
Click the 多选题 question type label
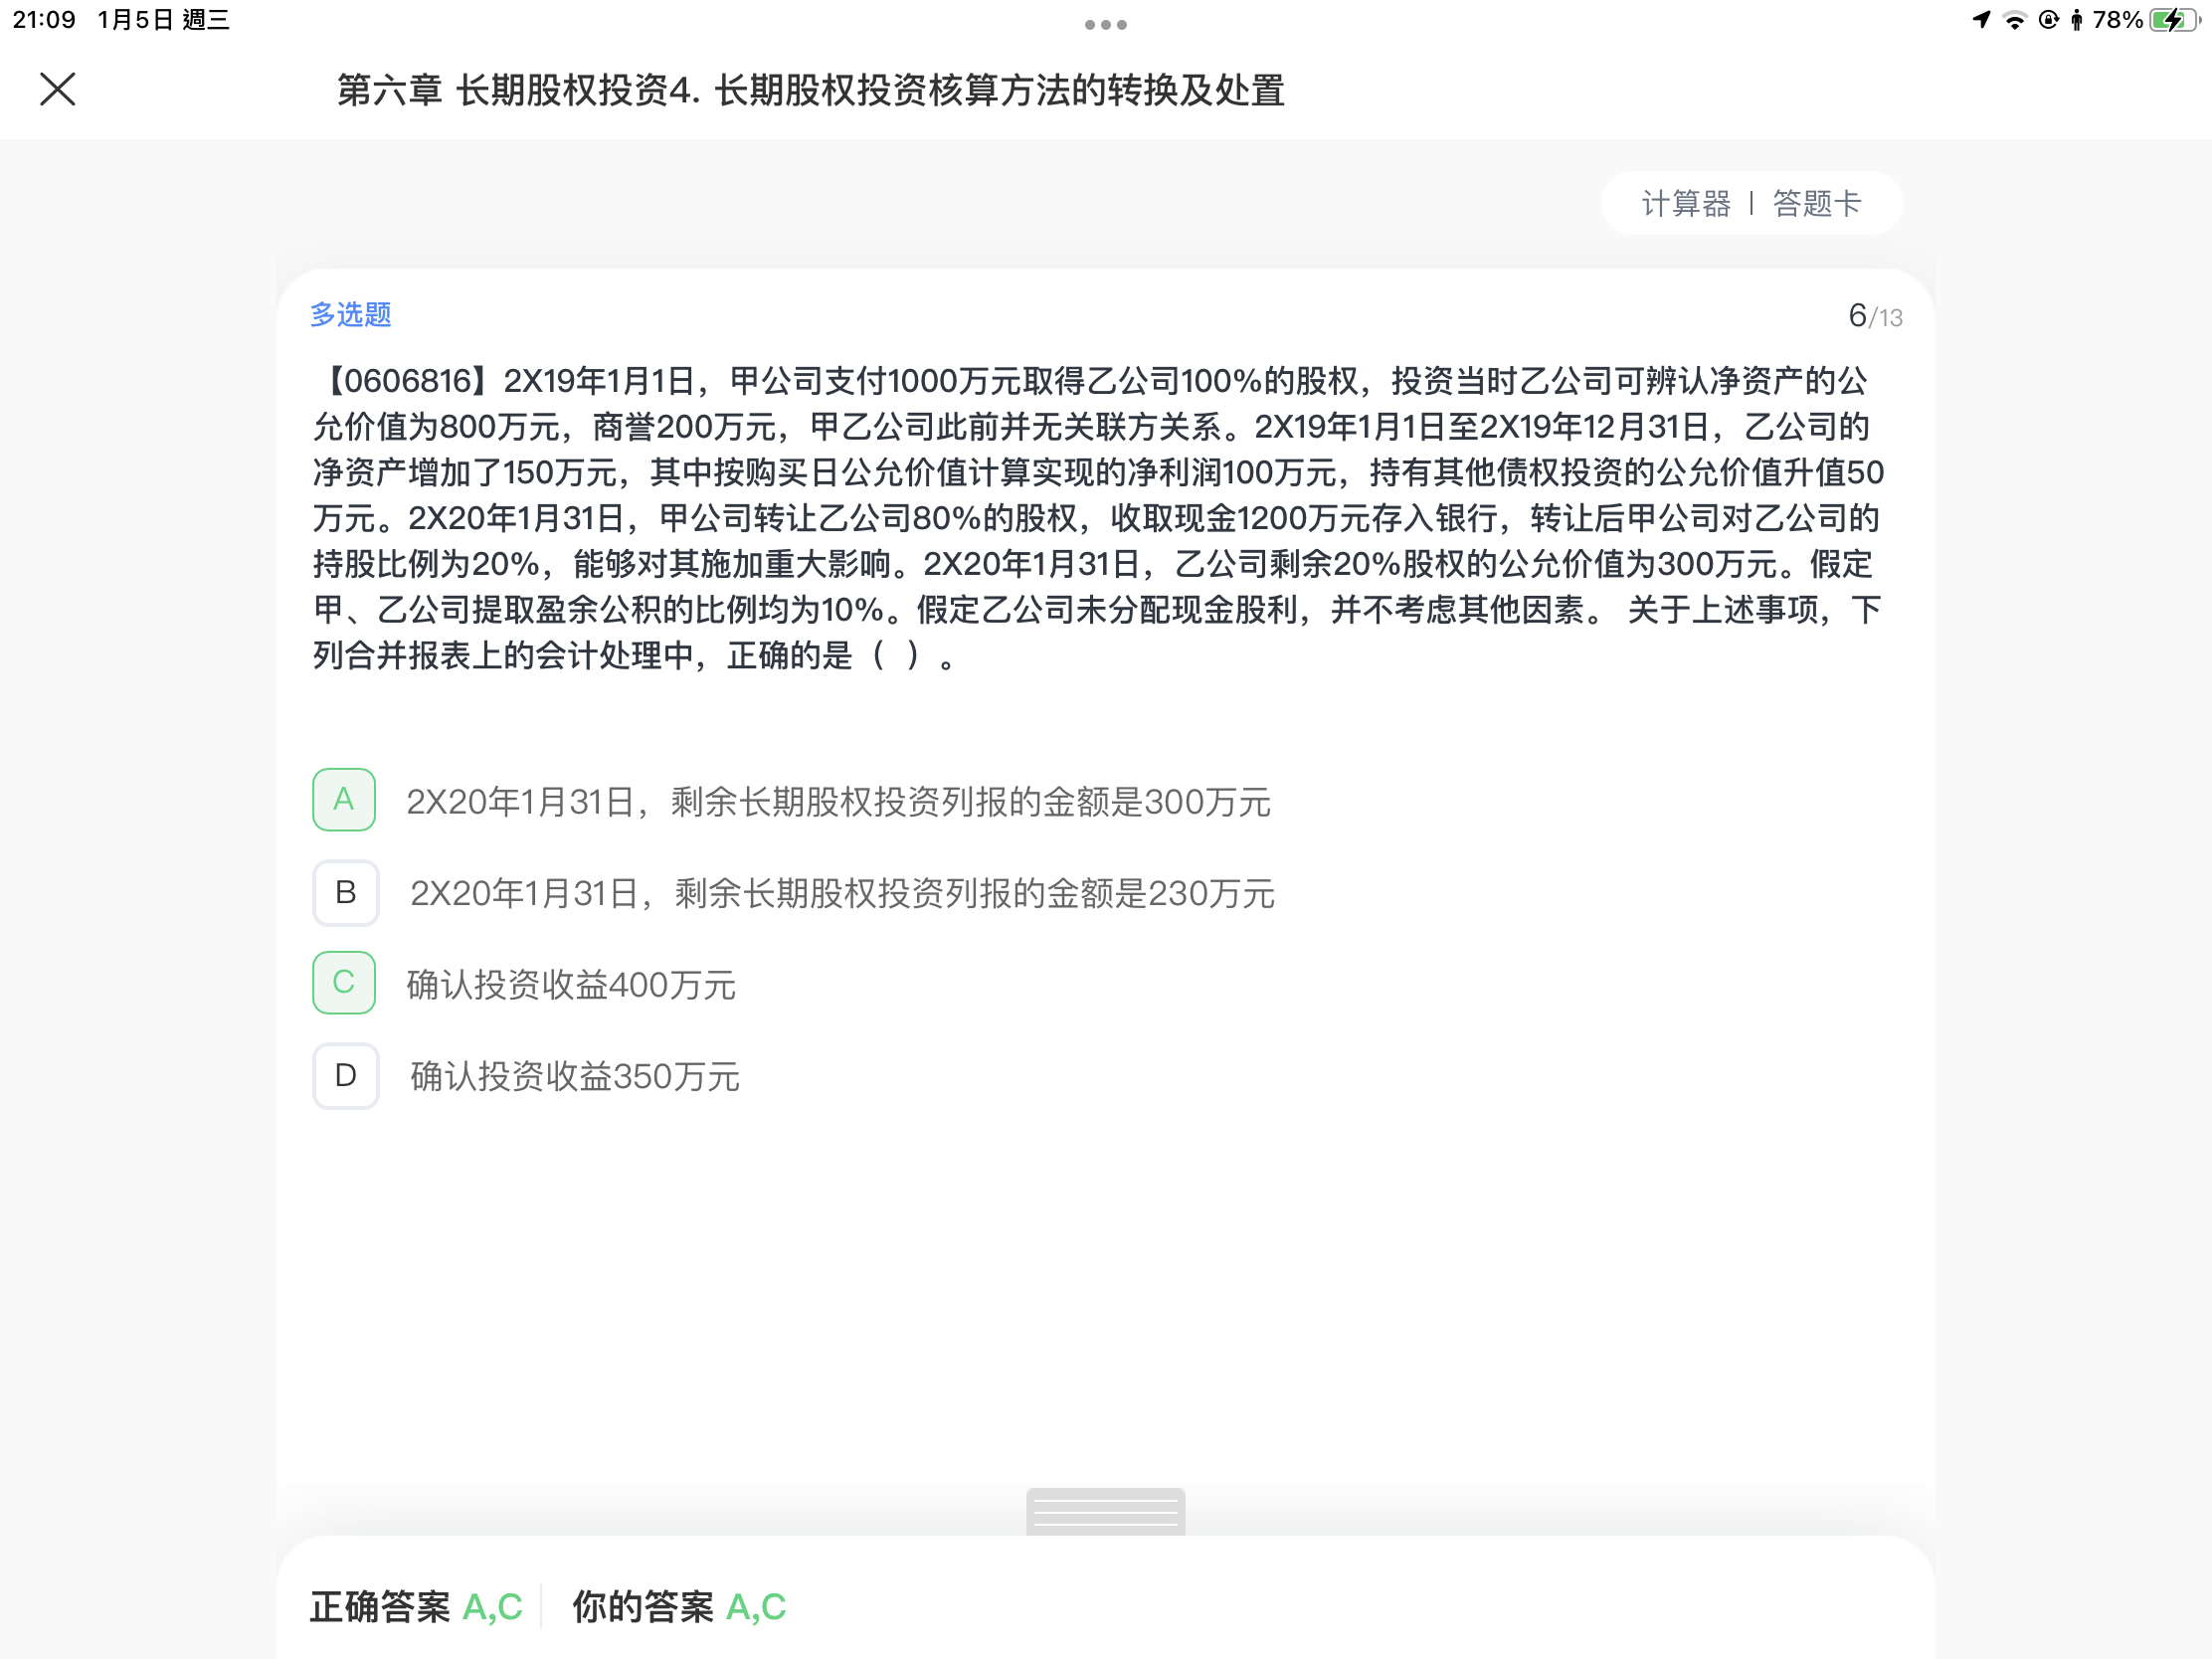(350, 315)
